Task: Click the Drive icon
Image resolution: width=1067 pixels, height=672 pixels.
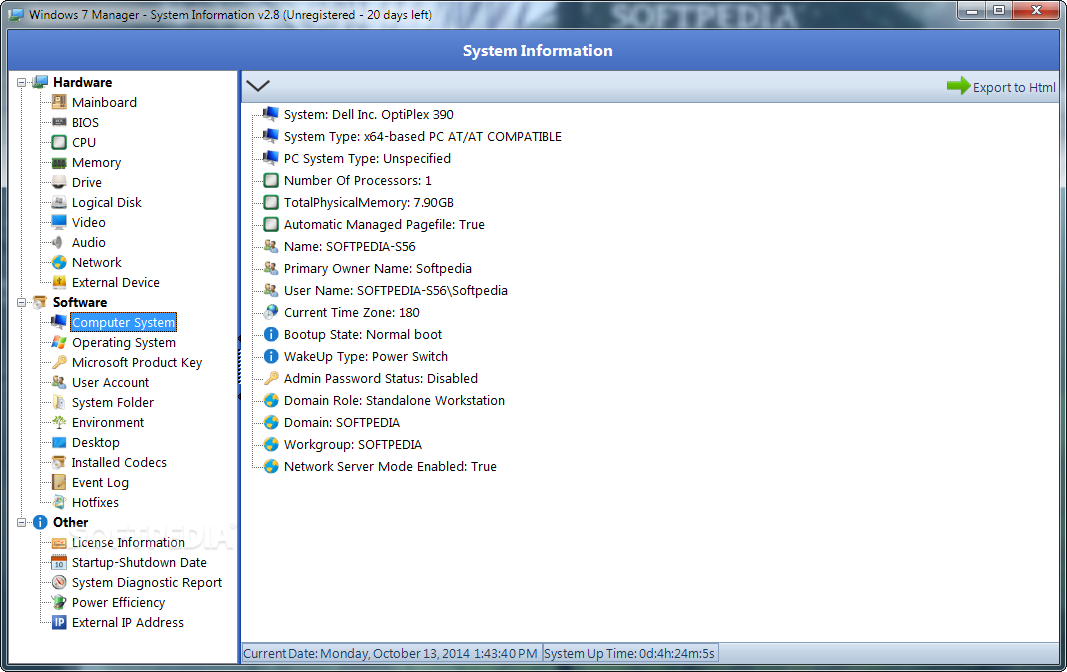Action: coord(59,182)
